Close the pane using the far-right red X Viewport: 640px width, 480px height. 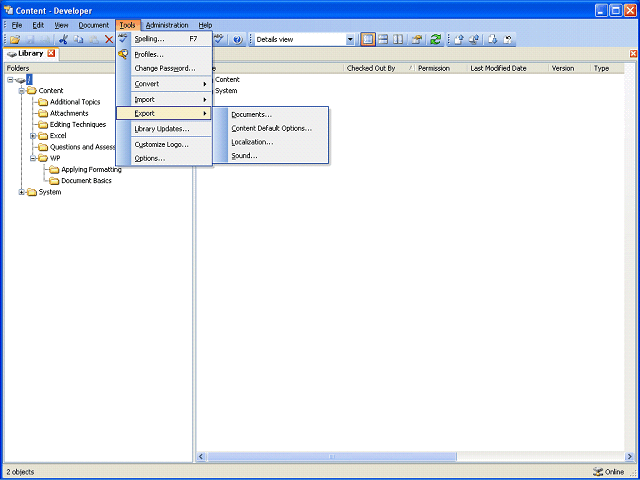633,54
